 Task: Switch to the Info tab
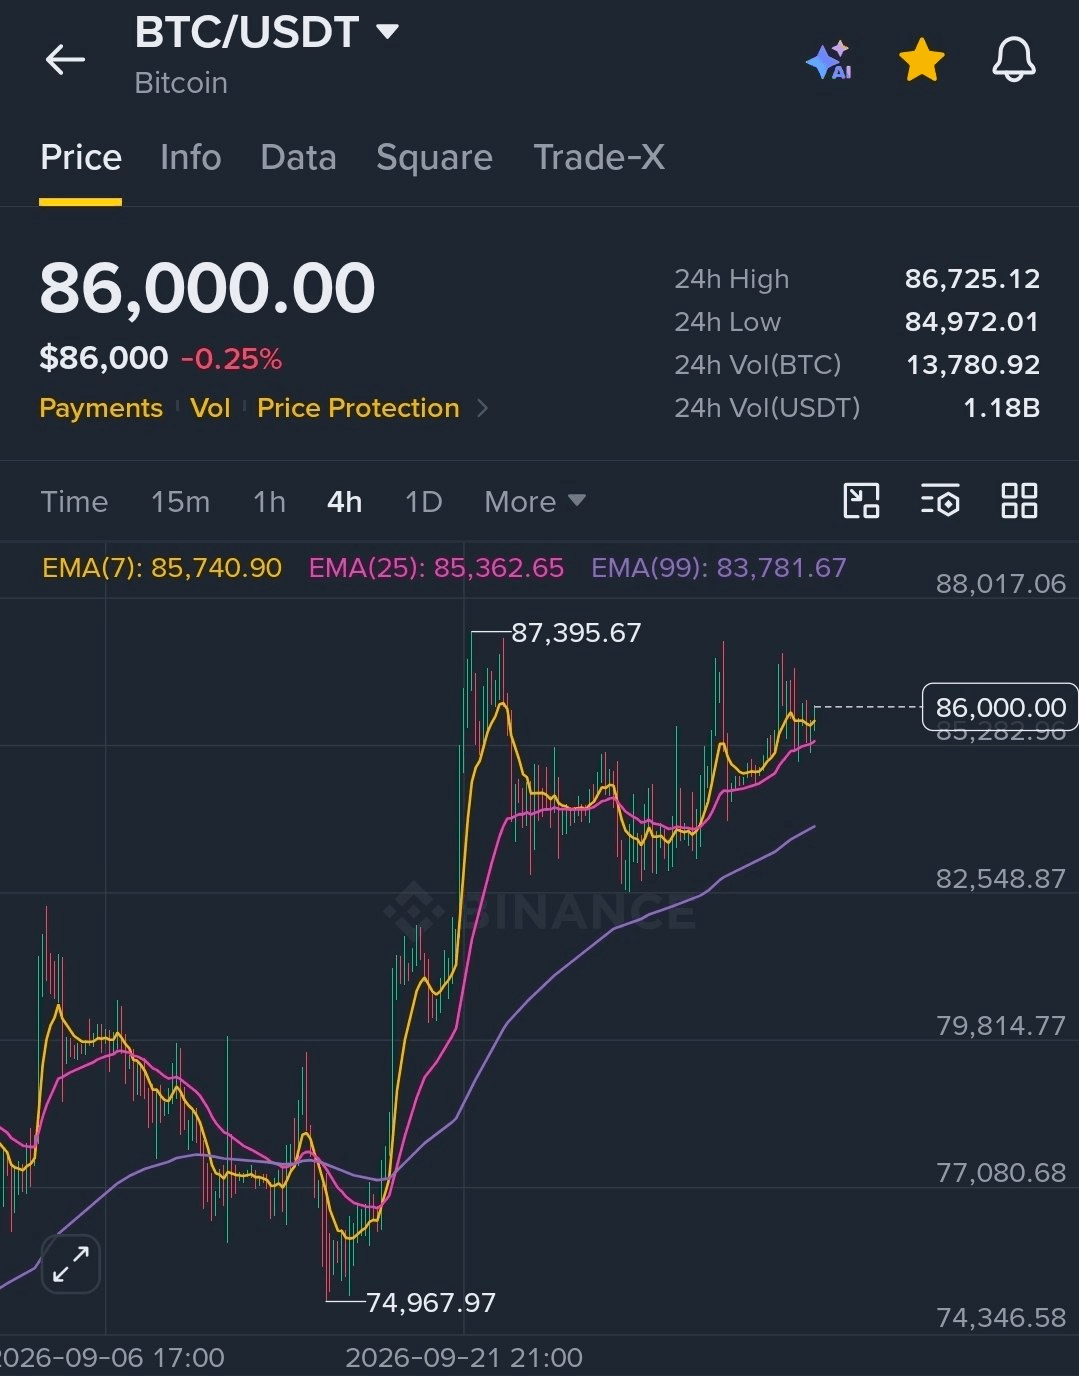coord(190,158)
